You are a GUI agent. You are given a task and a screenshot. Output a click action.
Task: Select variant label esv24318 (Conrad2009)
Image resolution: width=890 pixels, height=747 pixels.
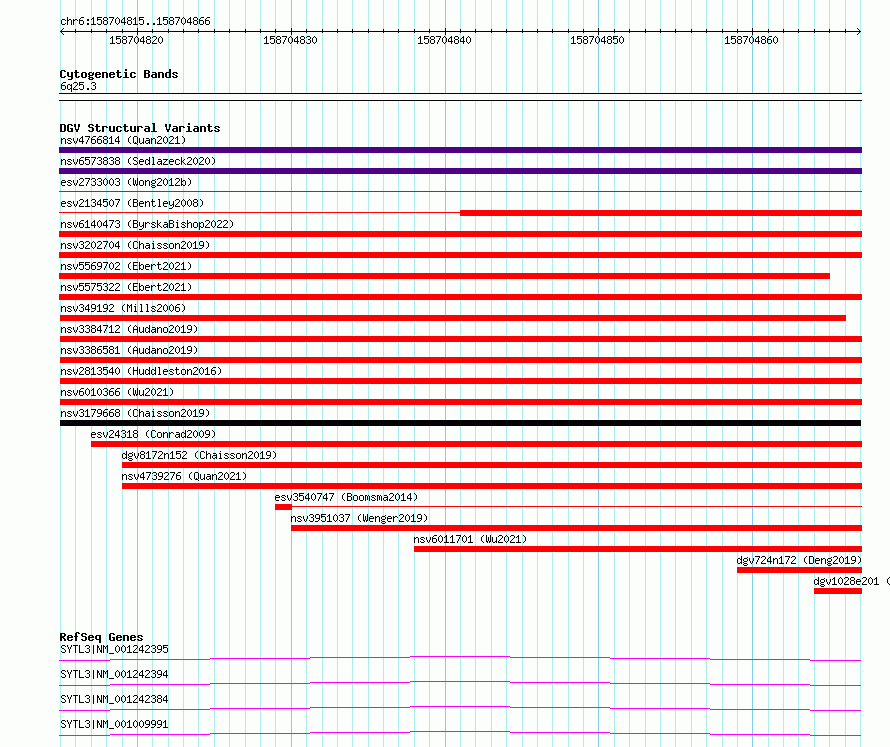click(153, 434)
